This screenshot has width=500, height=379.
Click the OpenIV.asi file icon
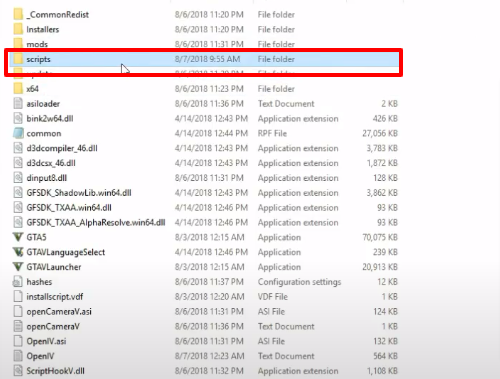(18, 341)
